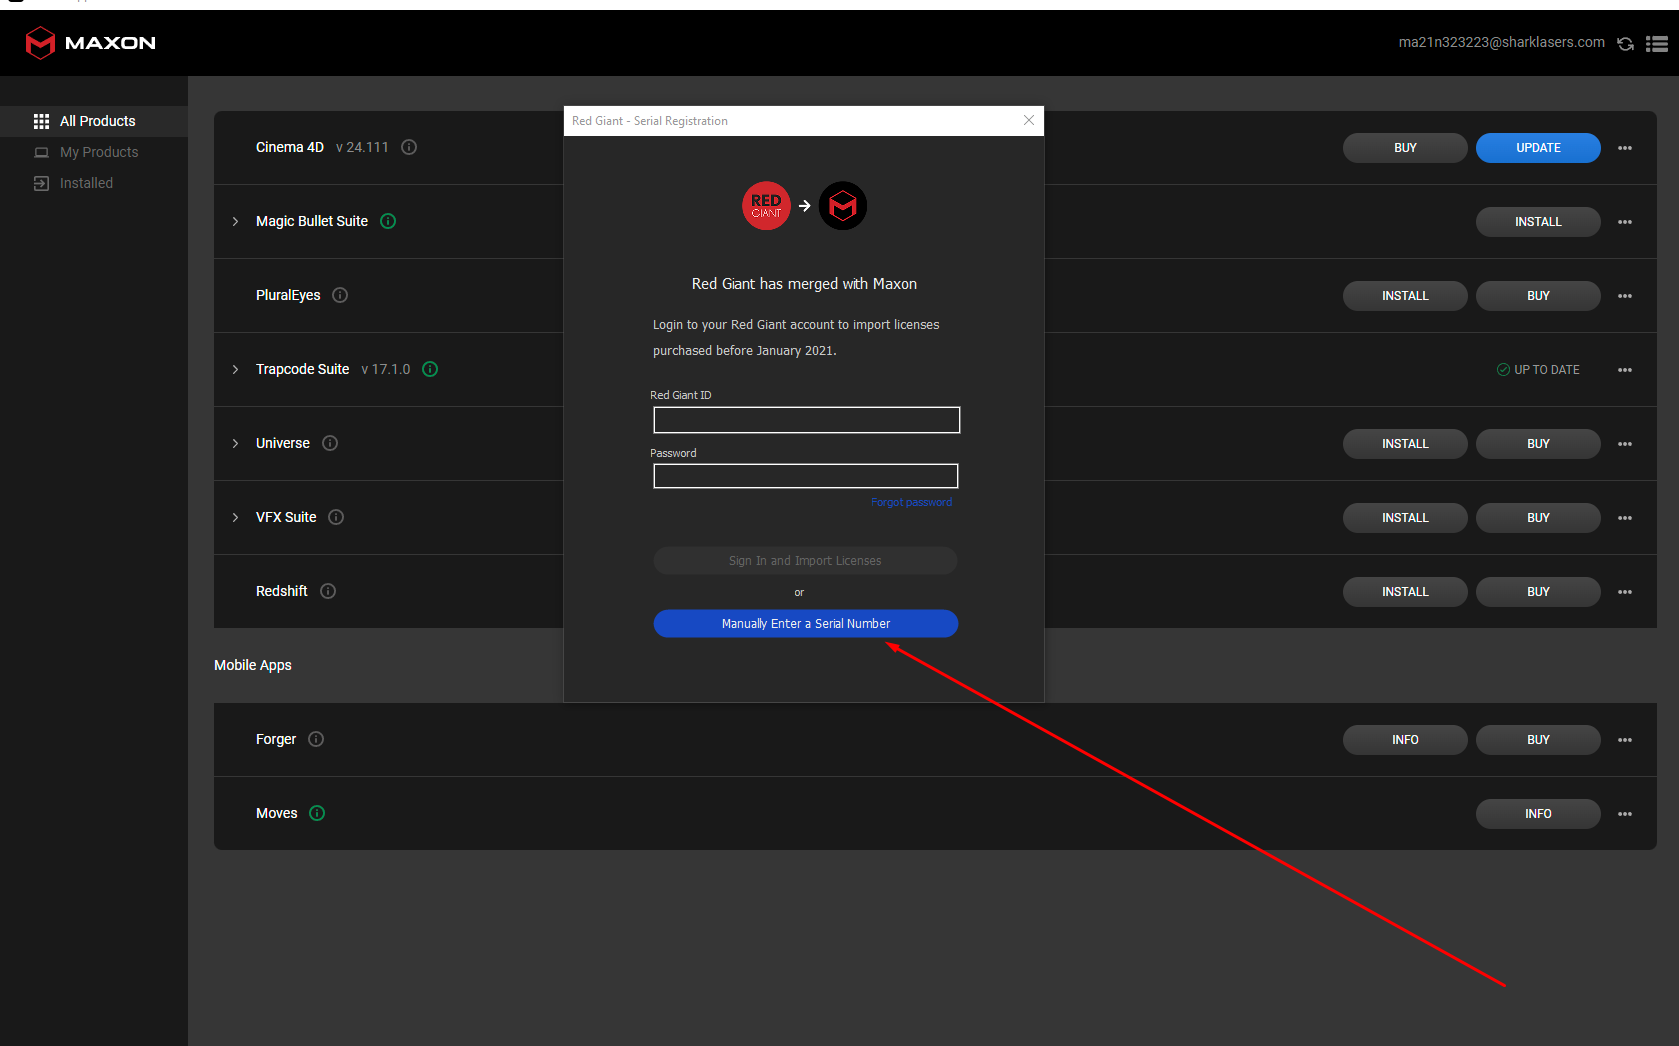Image resolution: width=1679 pixels, height=1046 pixels.
Task: Open info icon next to Trapcode Suite
Action: (430, 369)
